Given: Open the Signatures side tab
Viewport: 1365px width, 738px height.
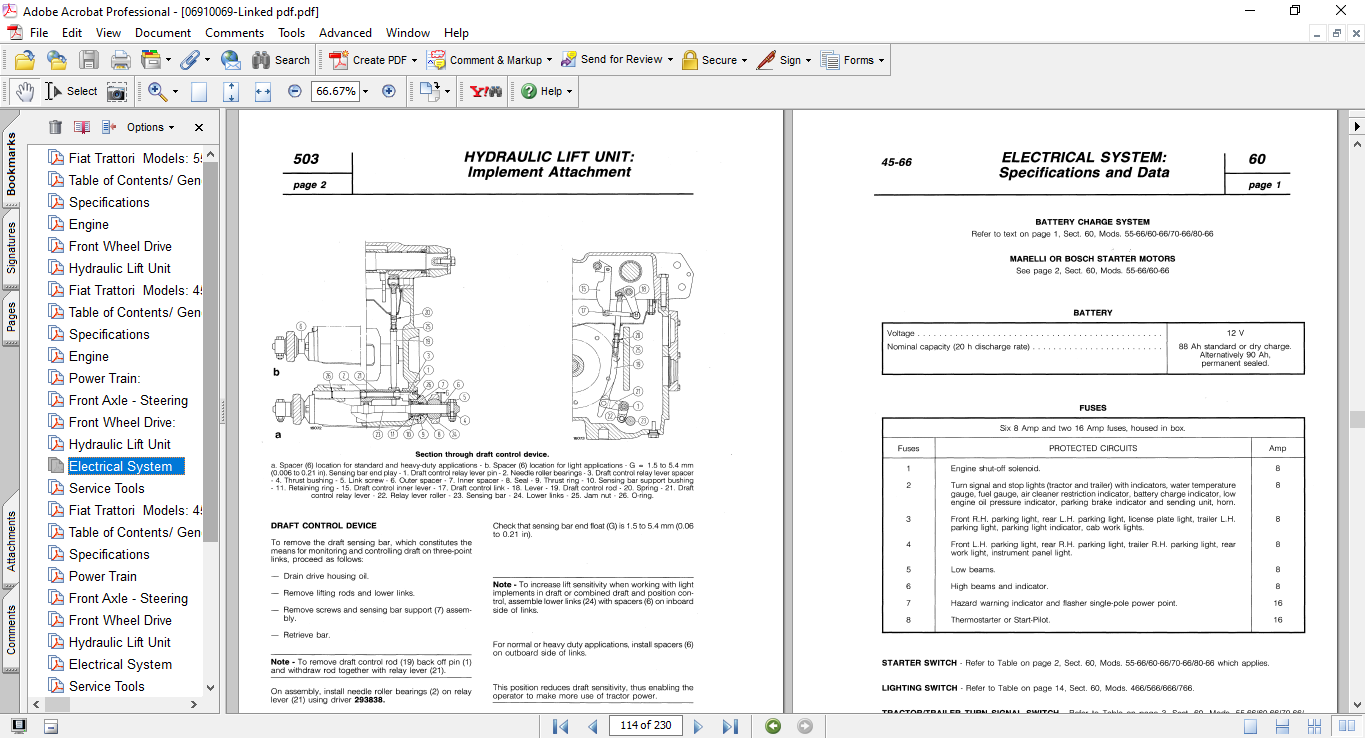Looking at the screenshot, I should [11, 247].
